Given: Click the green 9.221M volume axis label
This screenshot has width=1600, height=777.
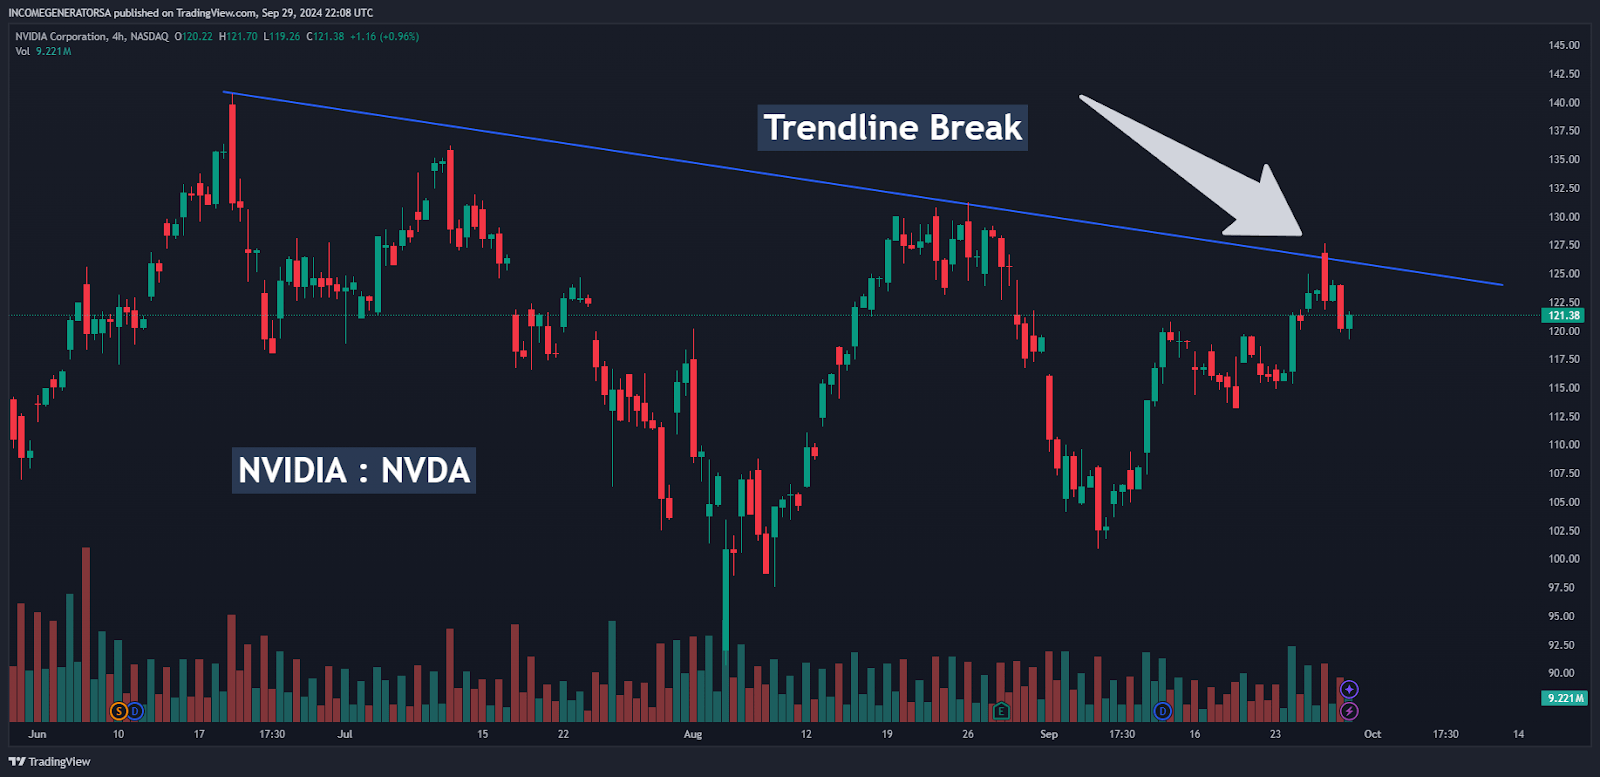Looking at the screenshot, I should (x=1564, y=698).
